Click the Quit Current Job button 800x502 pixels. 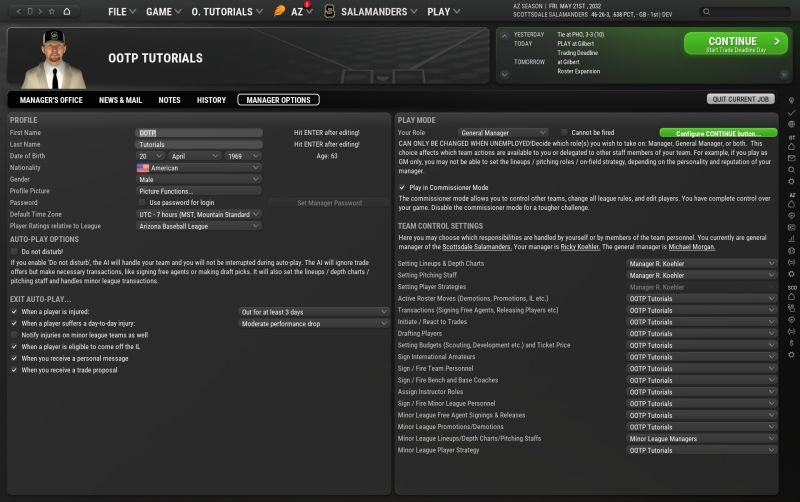click(x=741, y=99)
